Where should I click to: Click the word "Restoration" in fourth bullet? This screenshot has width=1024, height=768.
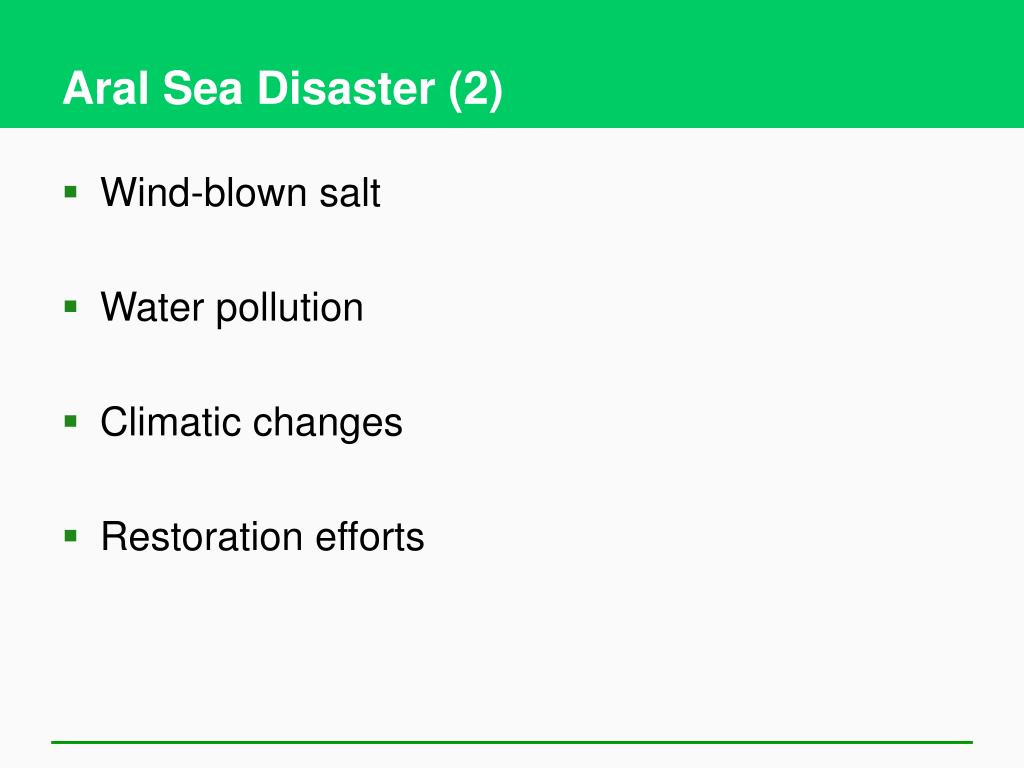pos(202,537)
